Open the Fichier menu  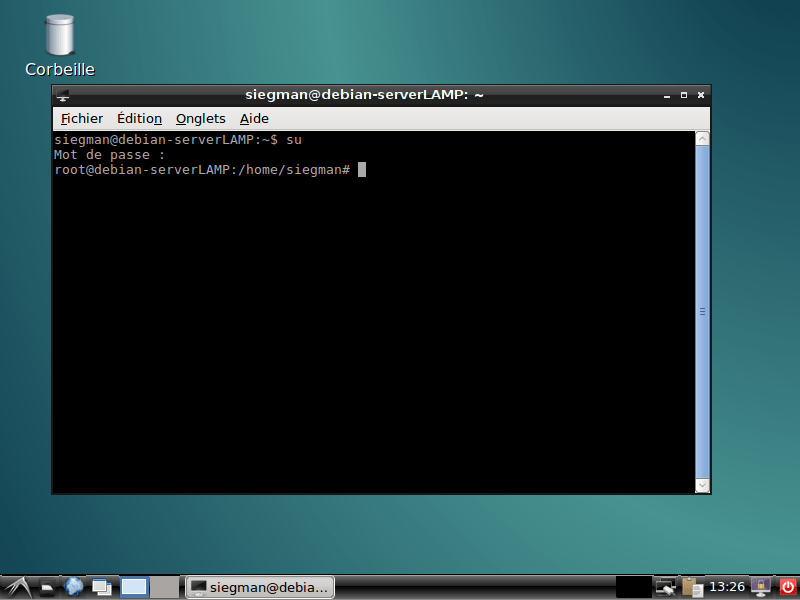[81, 118]
